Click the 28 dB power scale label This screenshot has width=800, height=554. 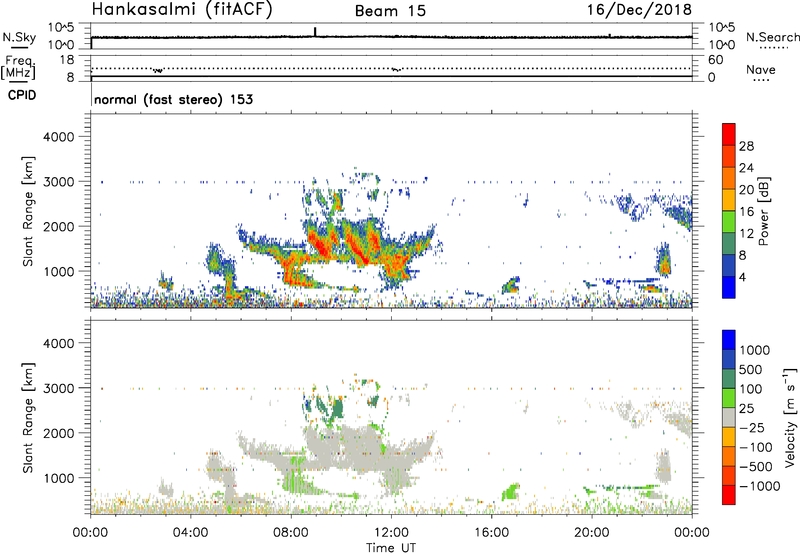[746, 146]
